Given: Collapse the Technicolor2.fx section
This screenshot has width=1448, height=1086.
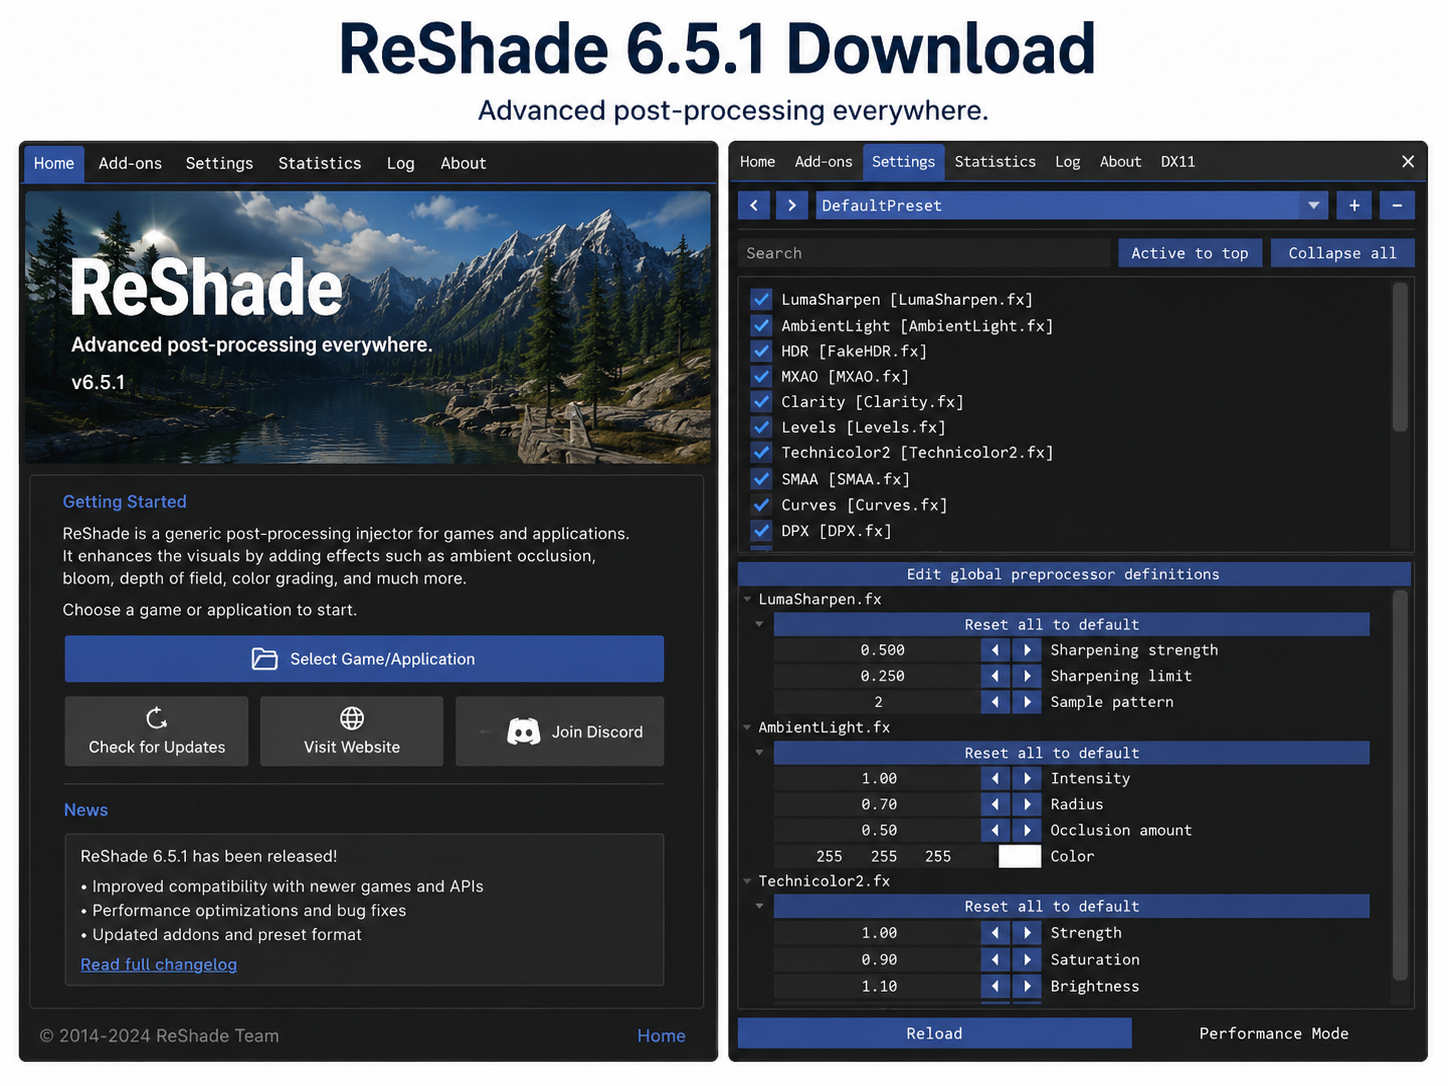Looking at the screenshot, I should pos(747,881).
